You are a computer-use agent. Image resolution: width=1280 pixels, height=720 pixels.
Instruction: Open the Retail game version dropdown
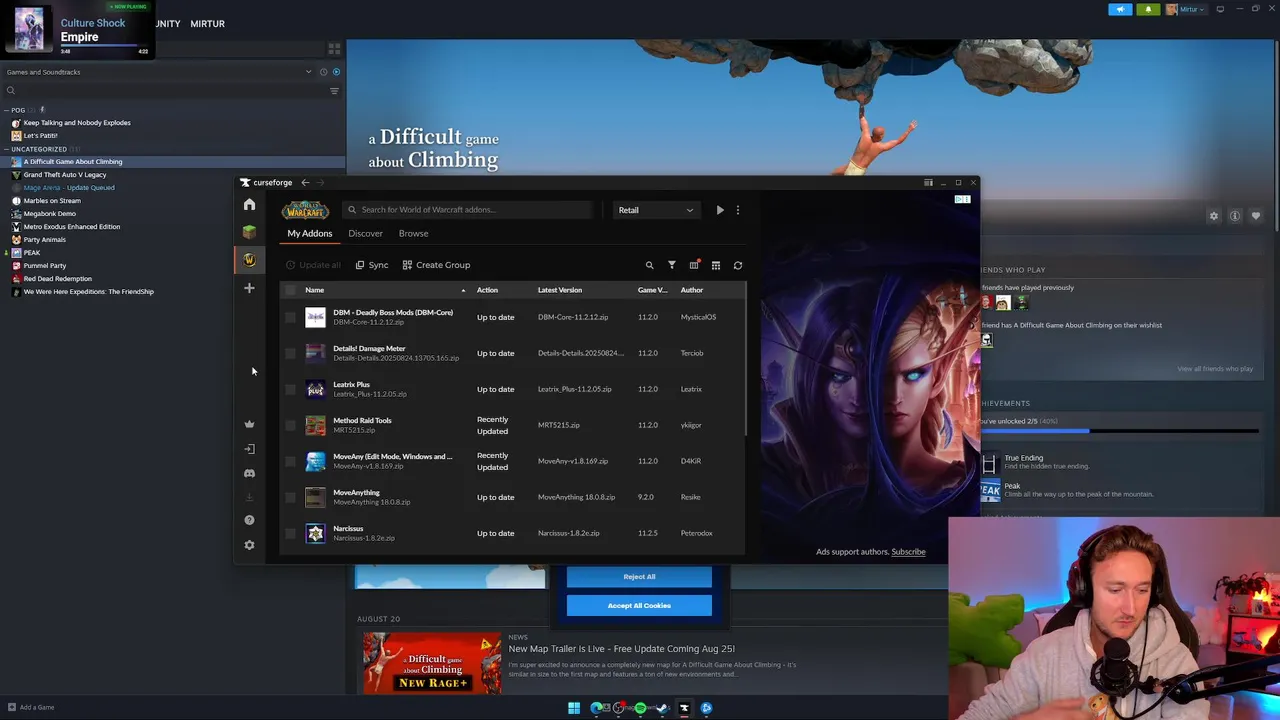655,210
